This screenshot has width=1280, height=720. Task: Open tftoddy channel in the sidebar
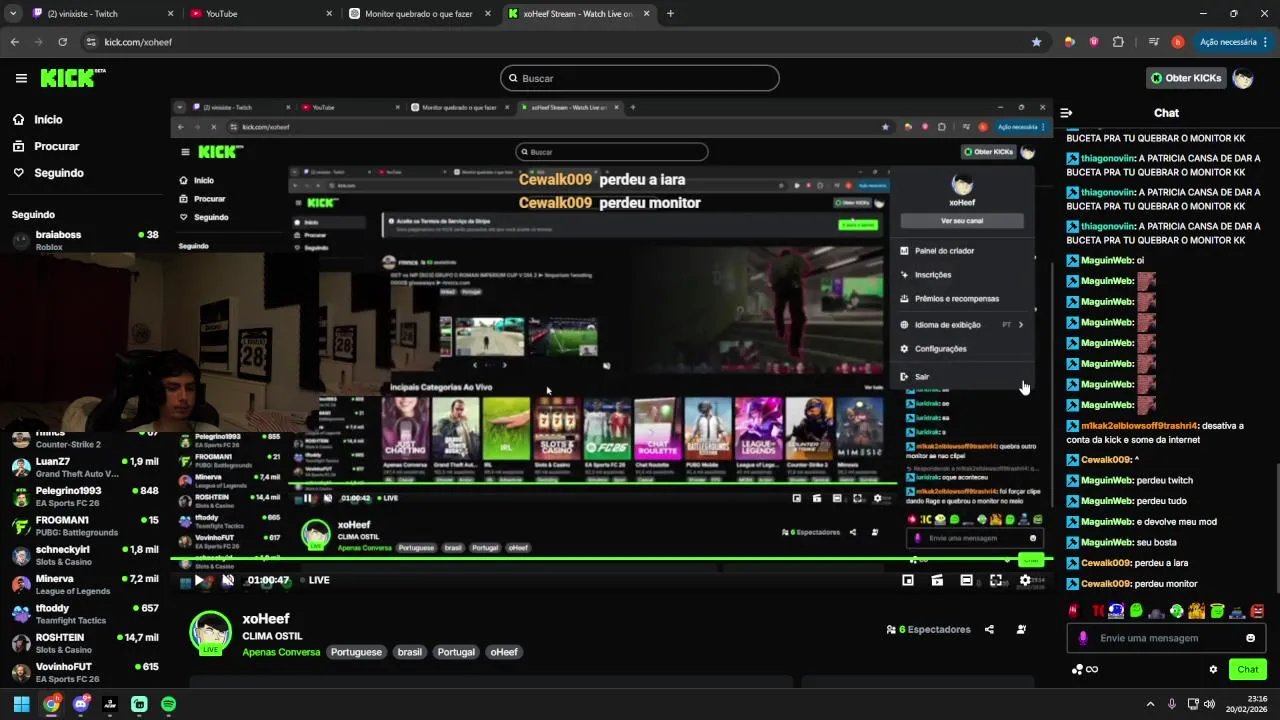(85, 613)
